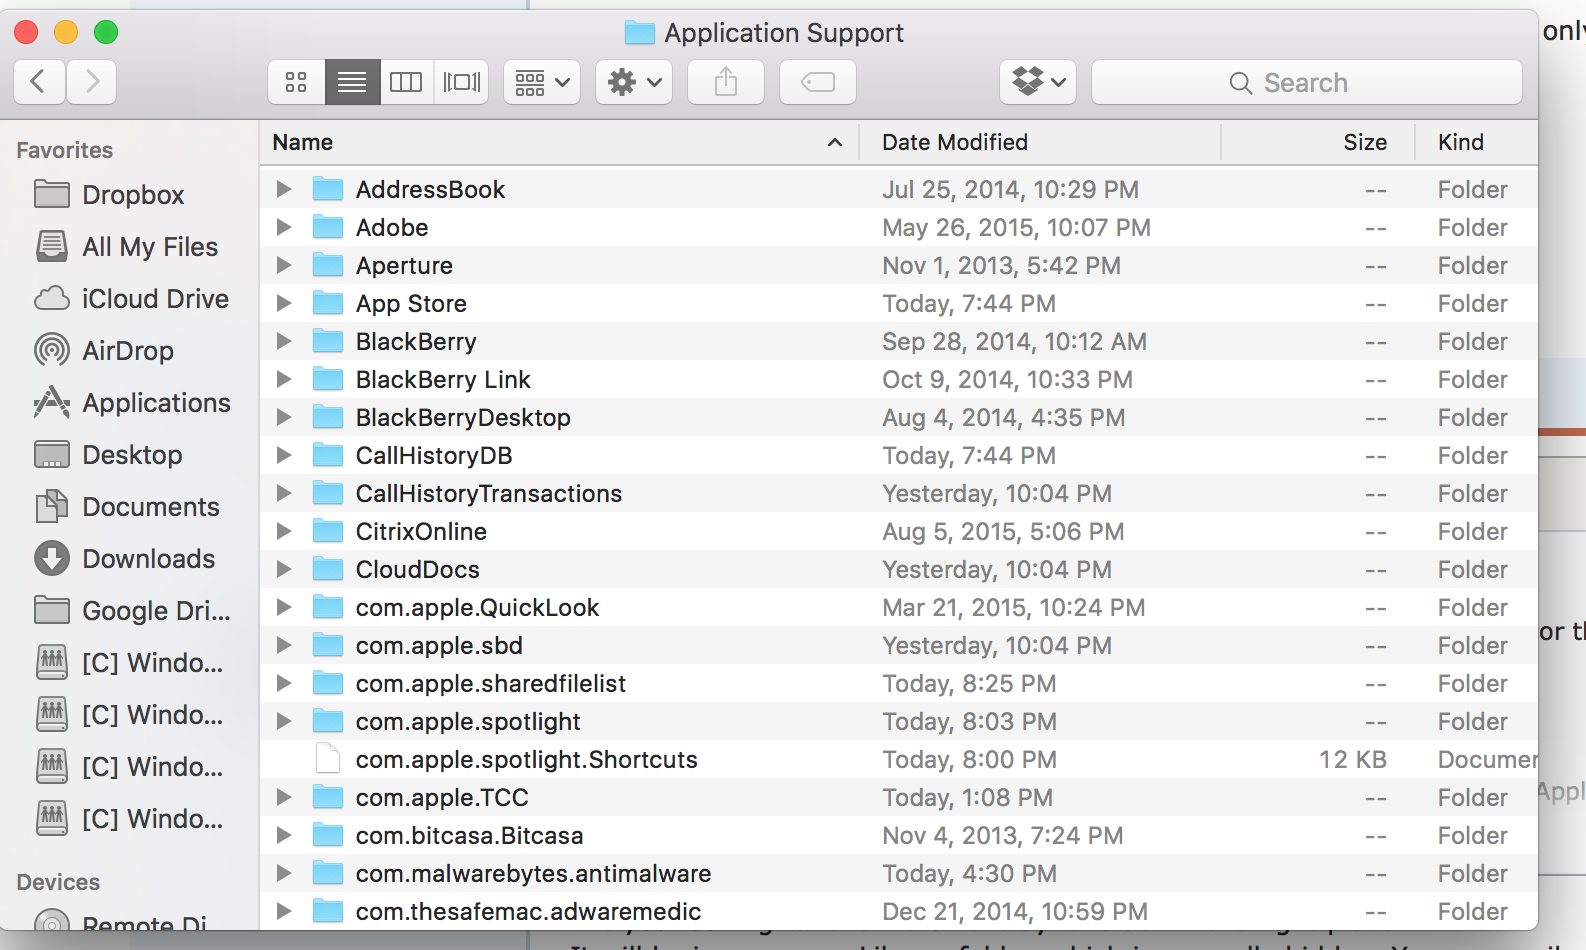Open the item arrangement dropdown
1586x950 pixels.
pyautogui.click(x=542, y=82)
